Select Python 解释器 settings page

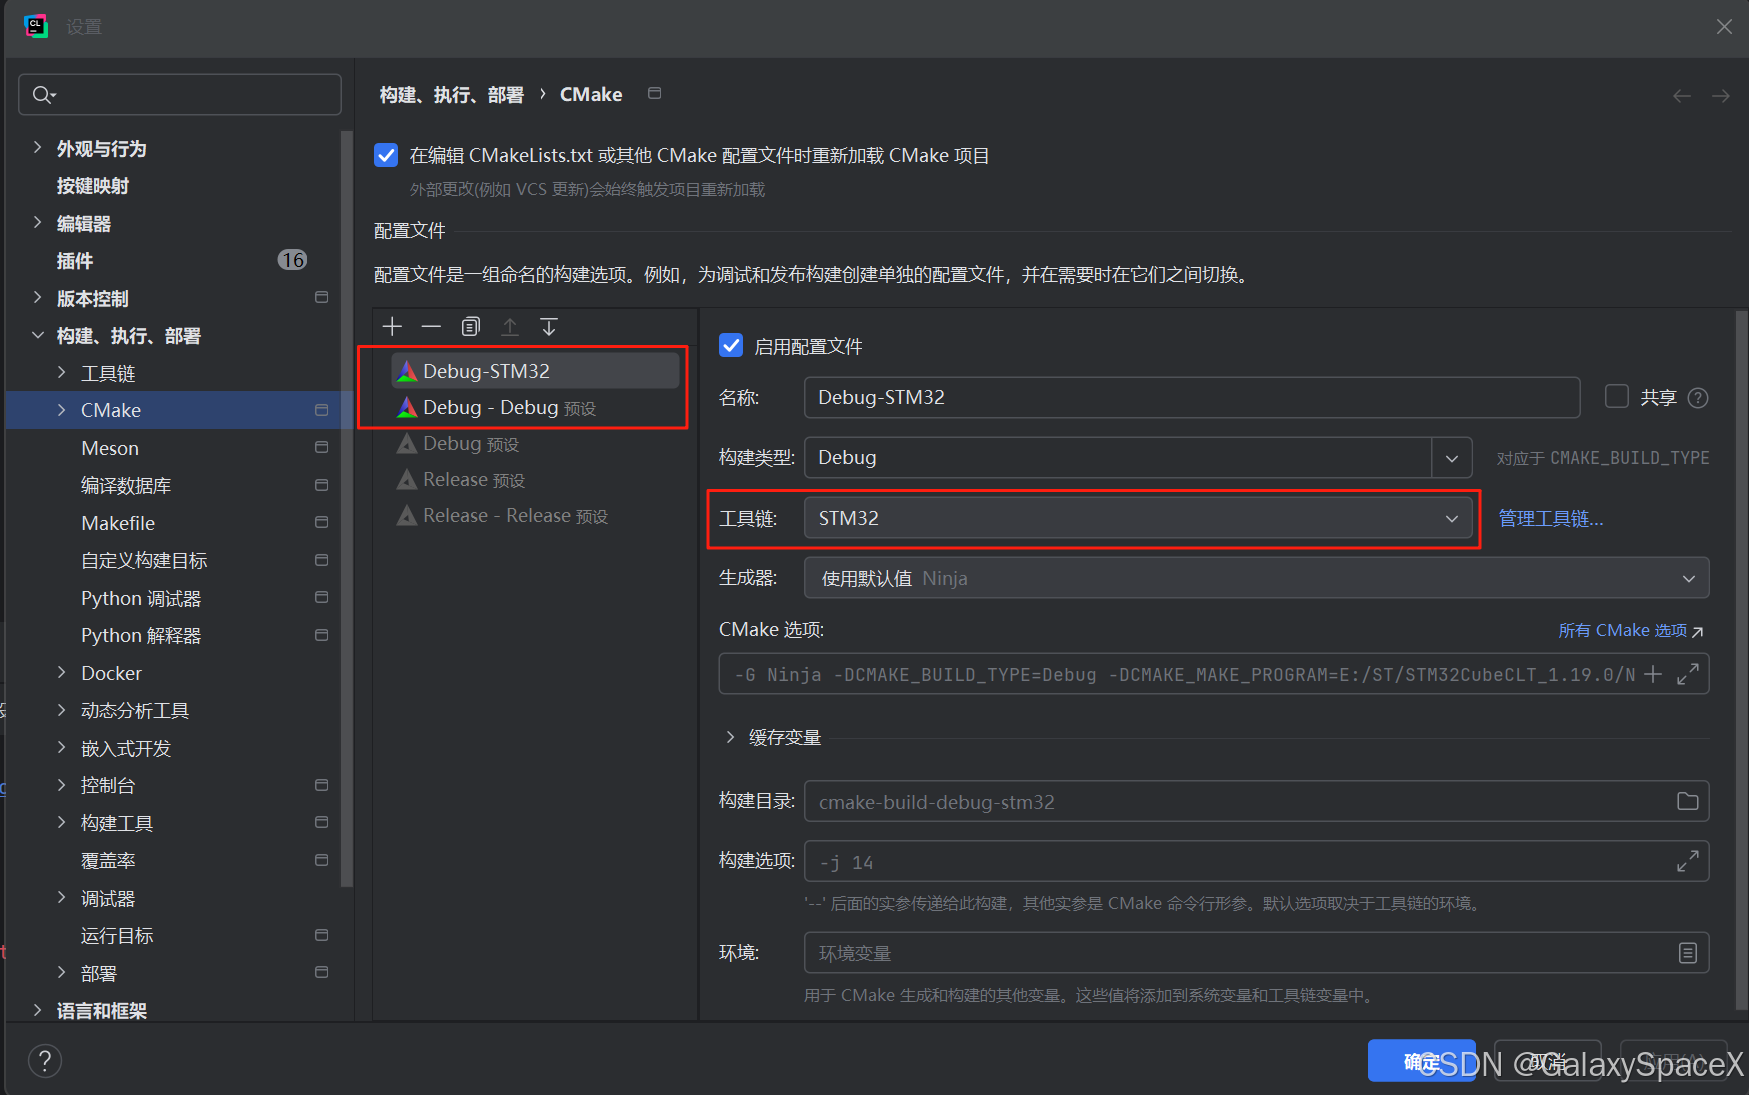click(x=141, y=635)
